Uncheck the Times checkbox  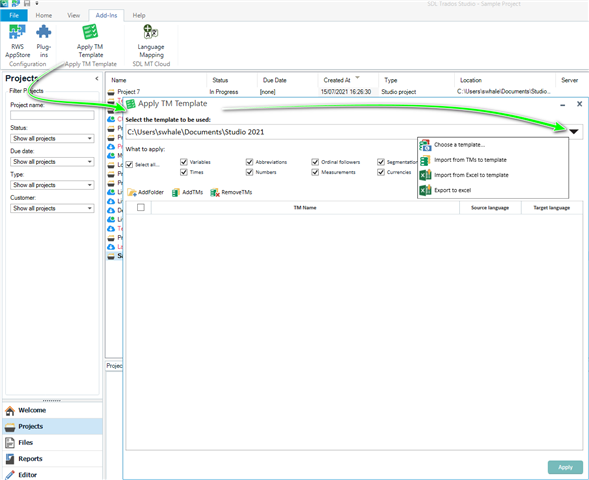(184, 172)
